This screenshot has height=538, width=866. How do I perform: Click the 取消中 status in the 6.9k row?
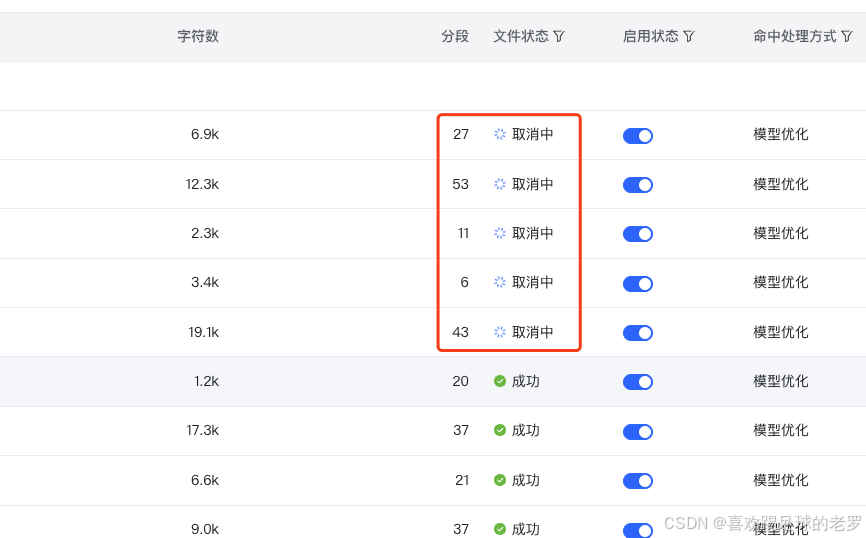532,134
